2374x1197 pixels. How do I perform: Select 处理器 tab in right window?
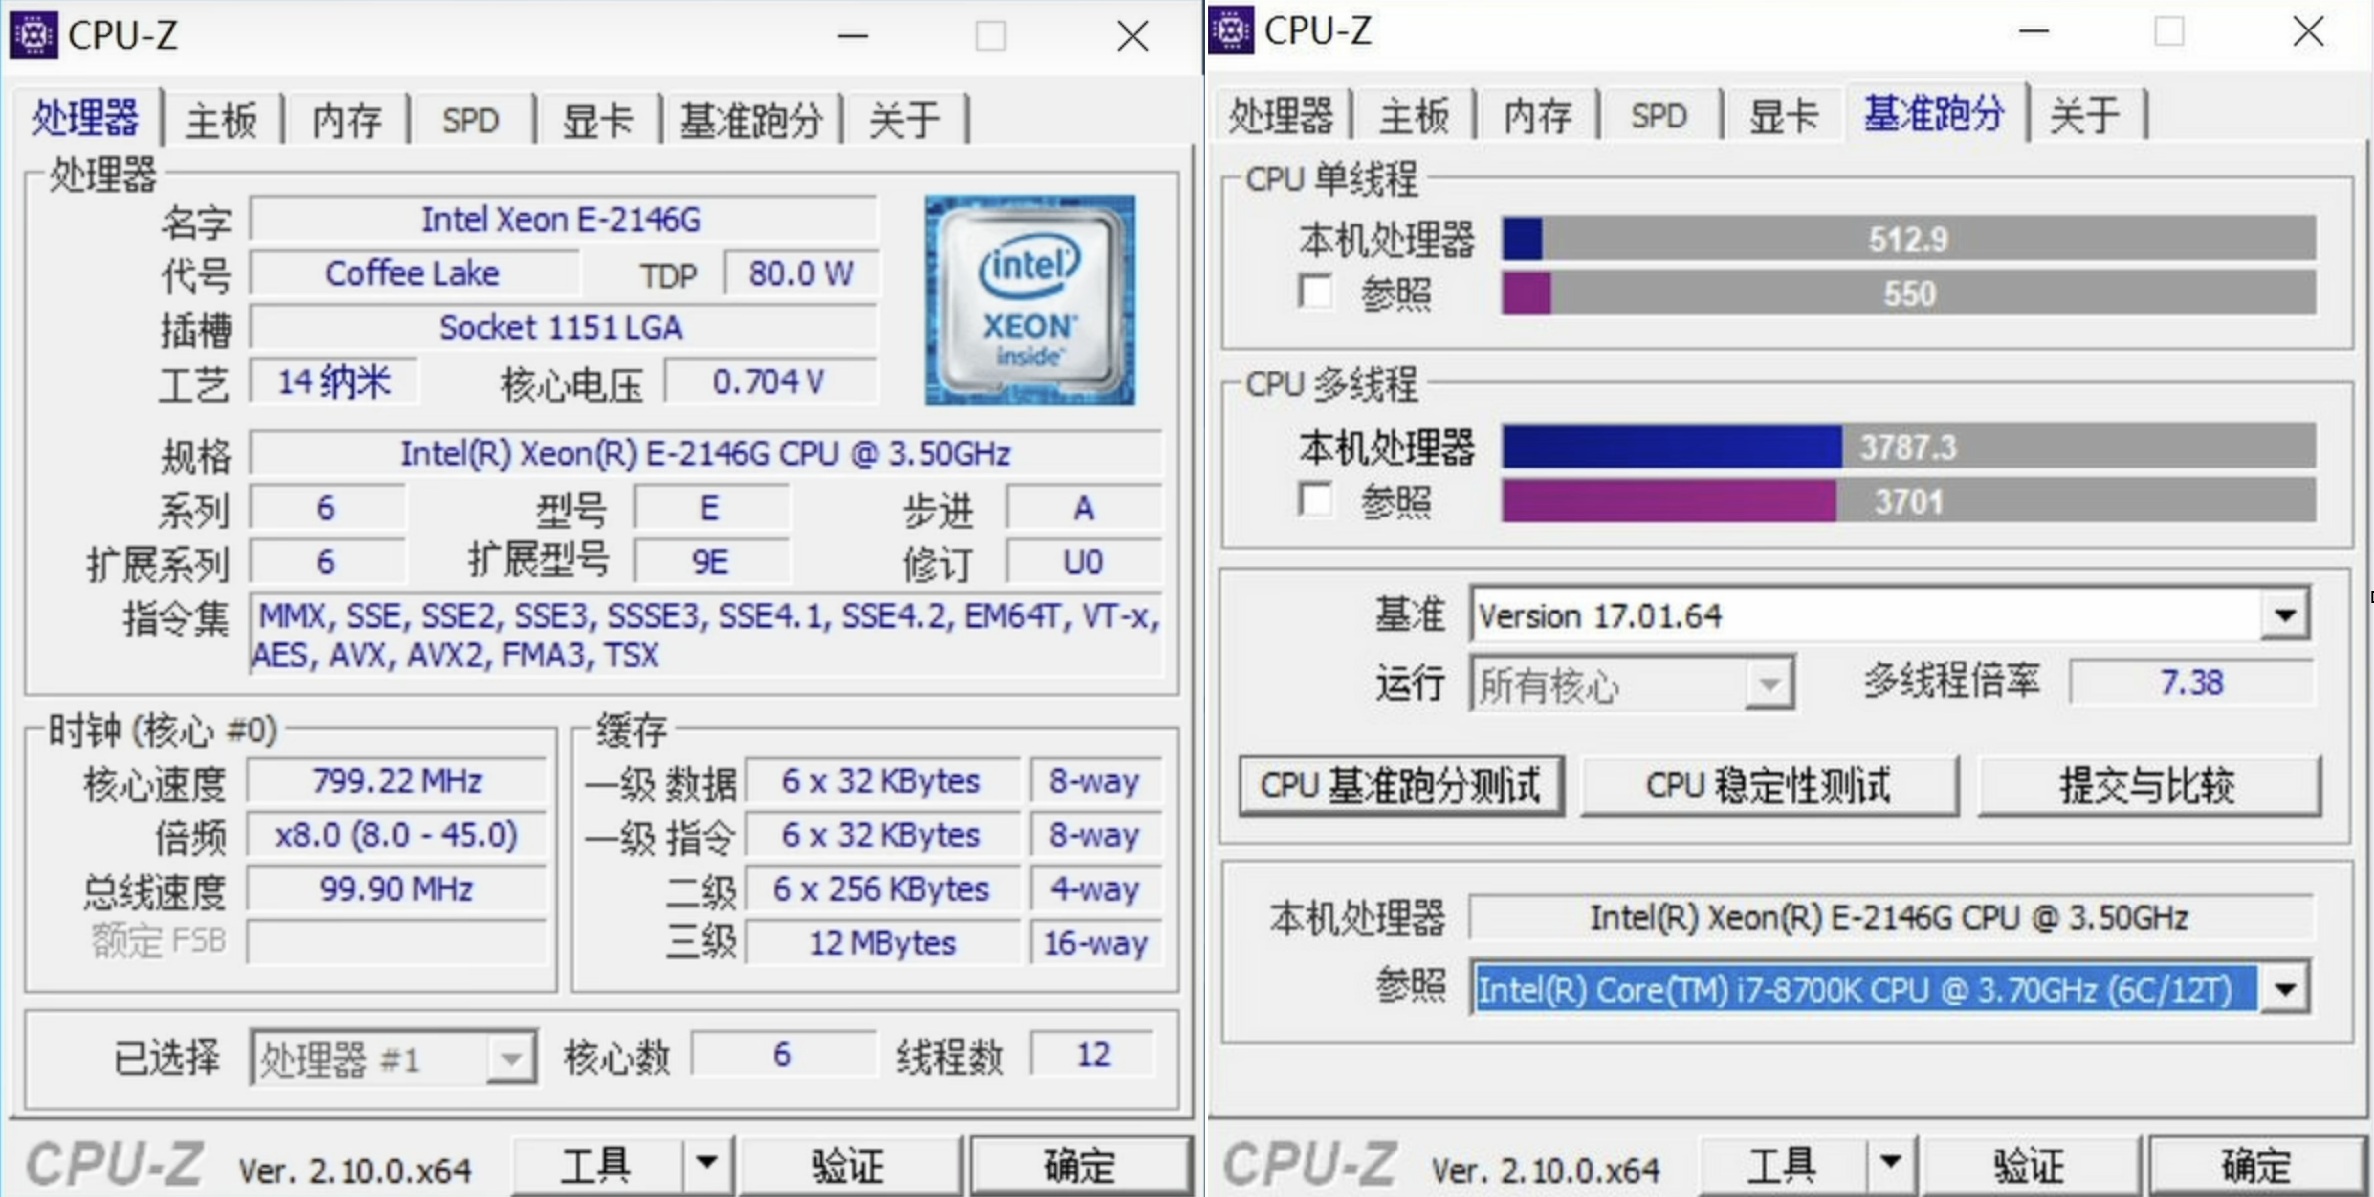click(1280, 116)
